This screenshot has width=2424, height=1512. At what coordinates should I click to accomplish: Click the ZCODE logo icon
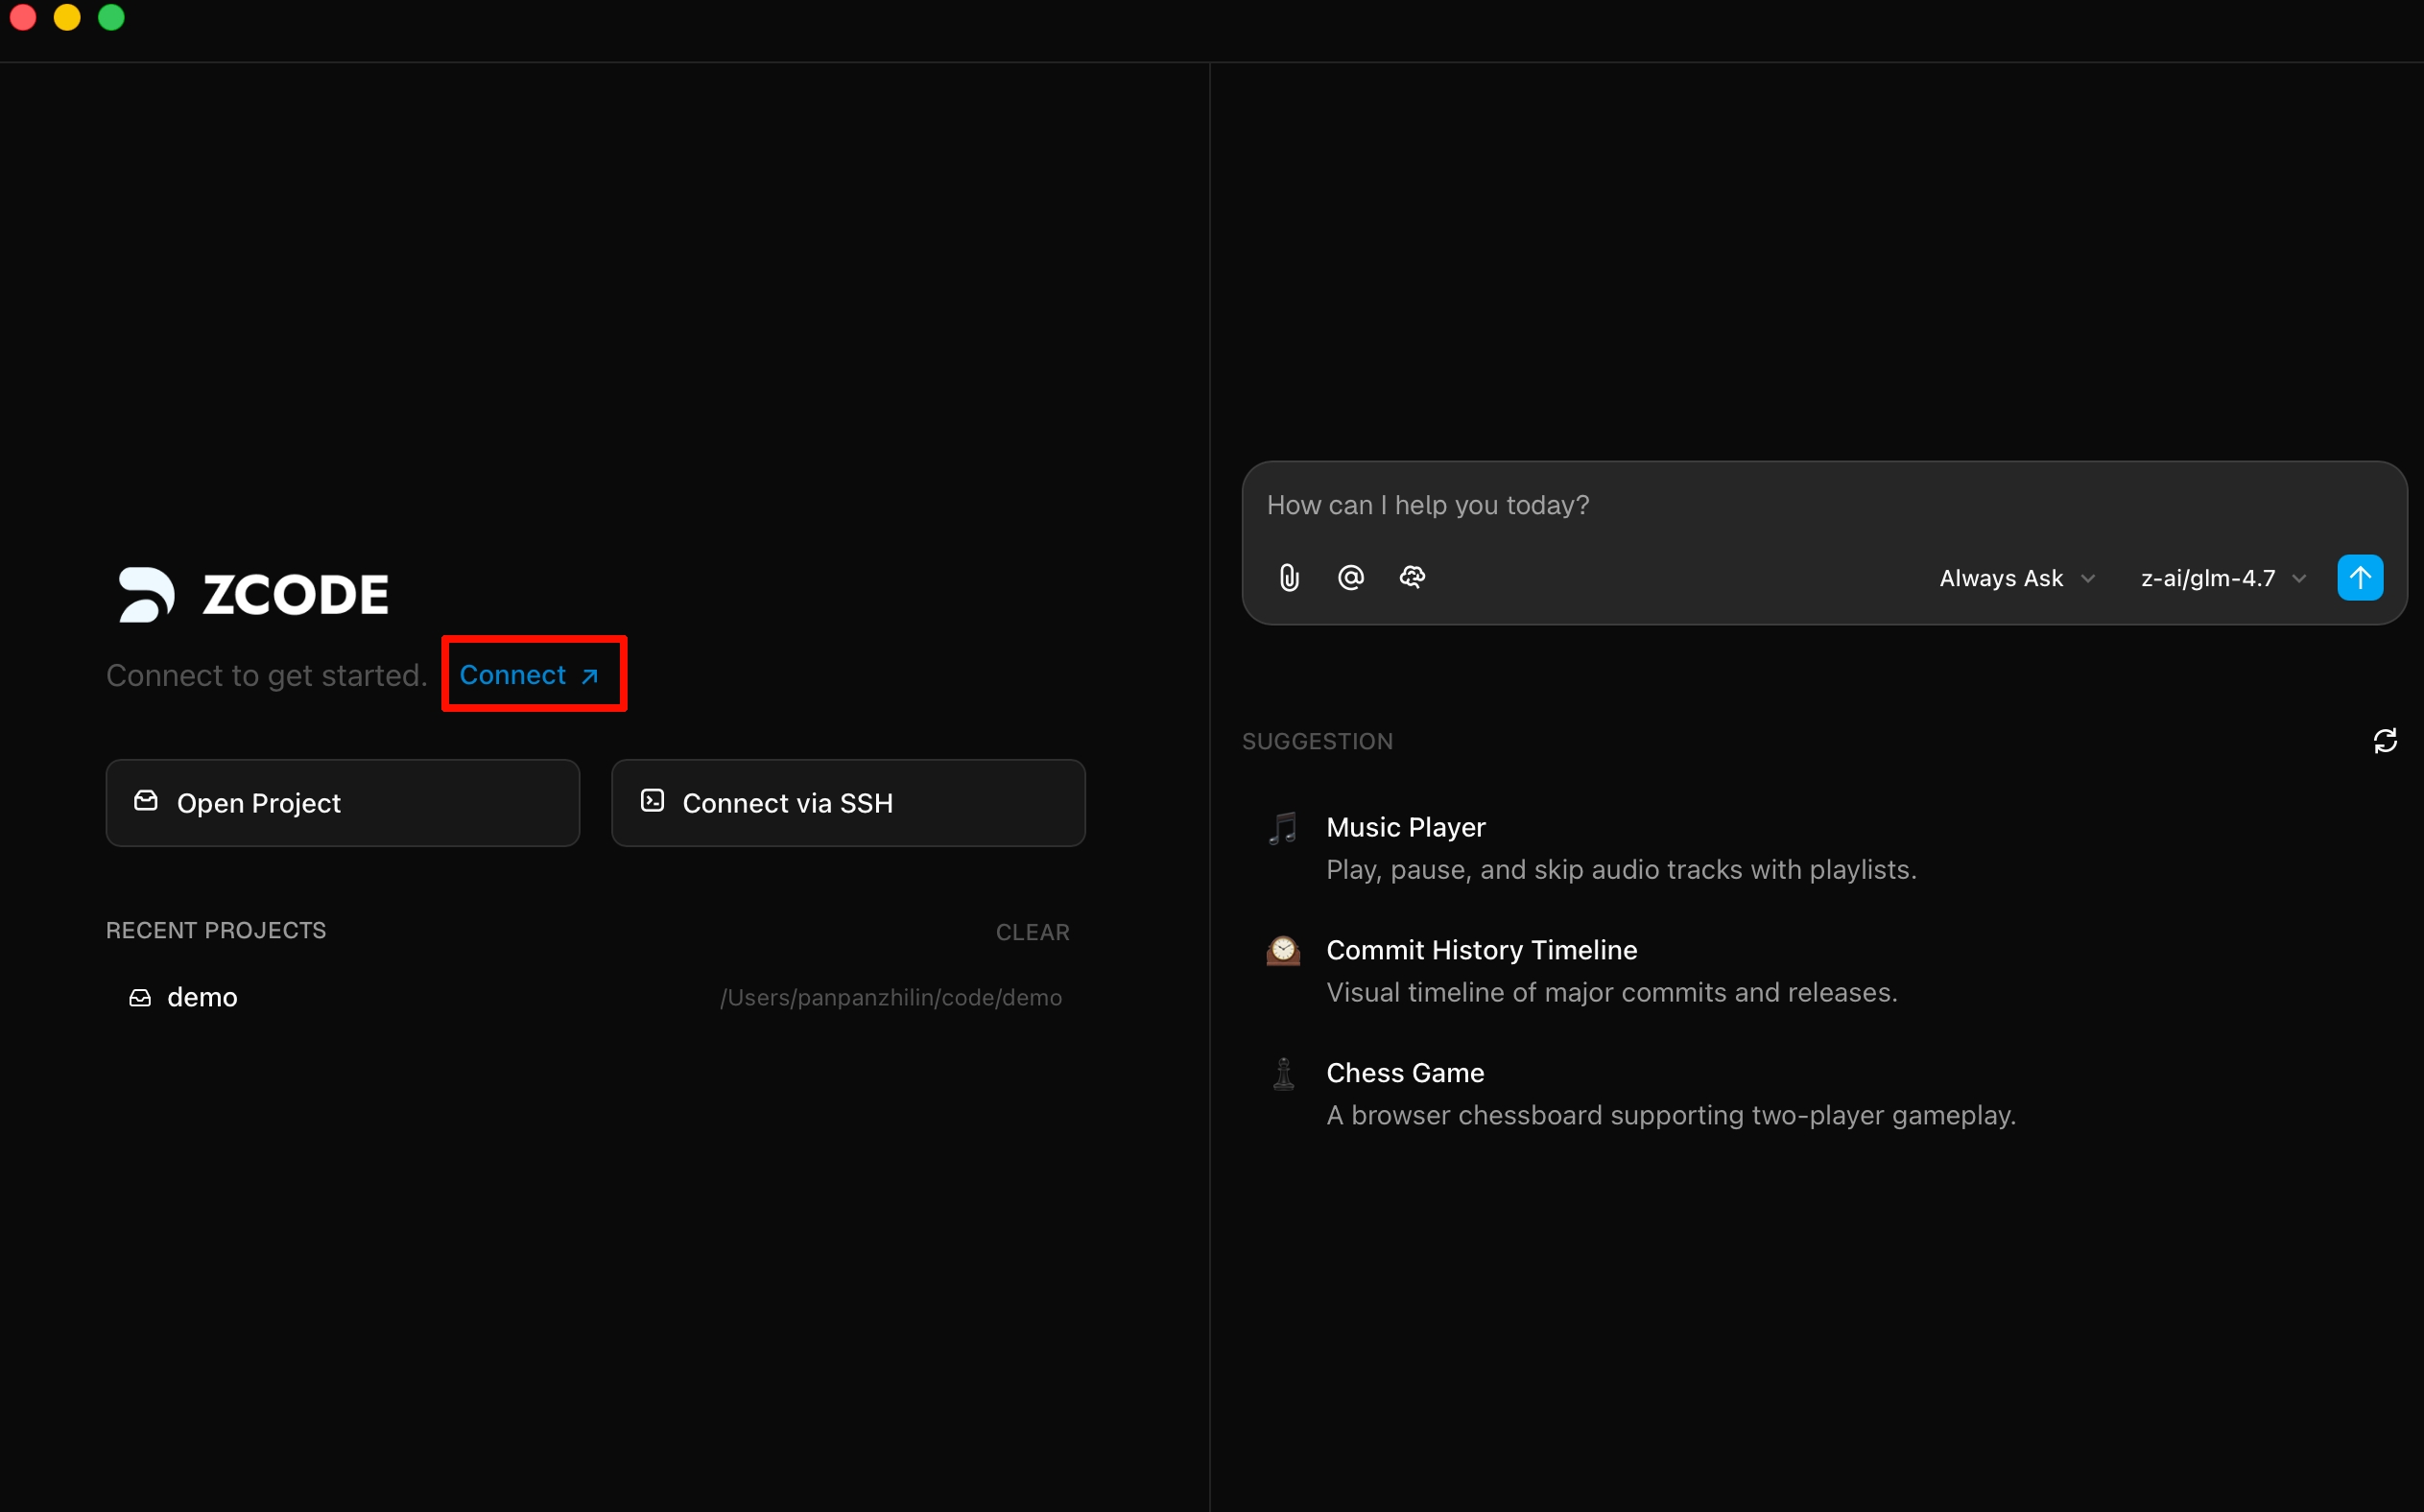click(147, 595)
